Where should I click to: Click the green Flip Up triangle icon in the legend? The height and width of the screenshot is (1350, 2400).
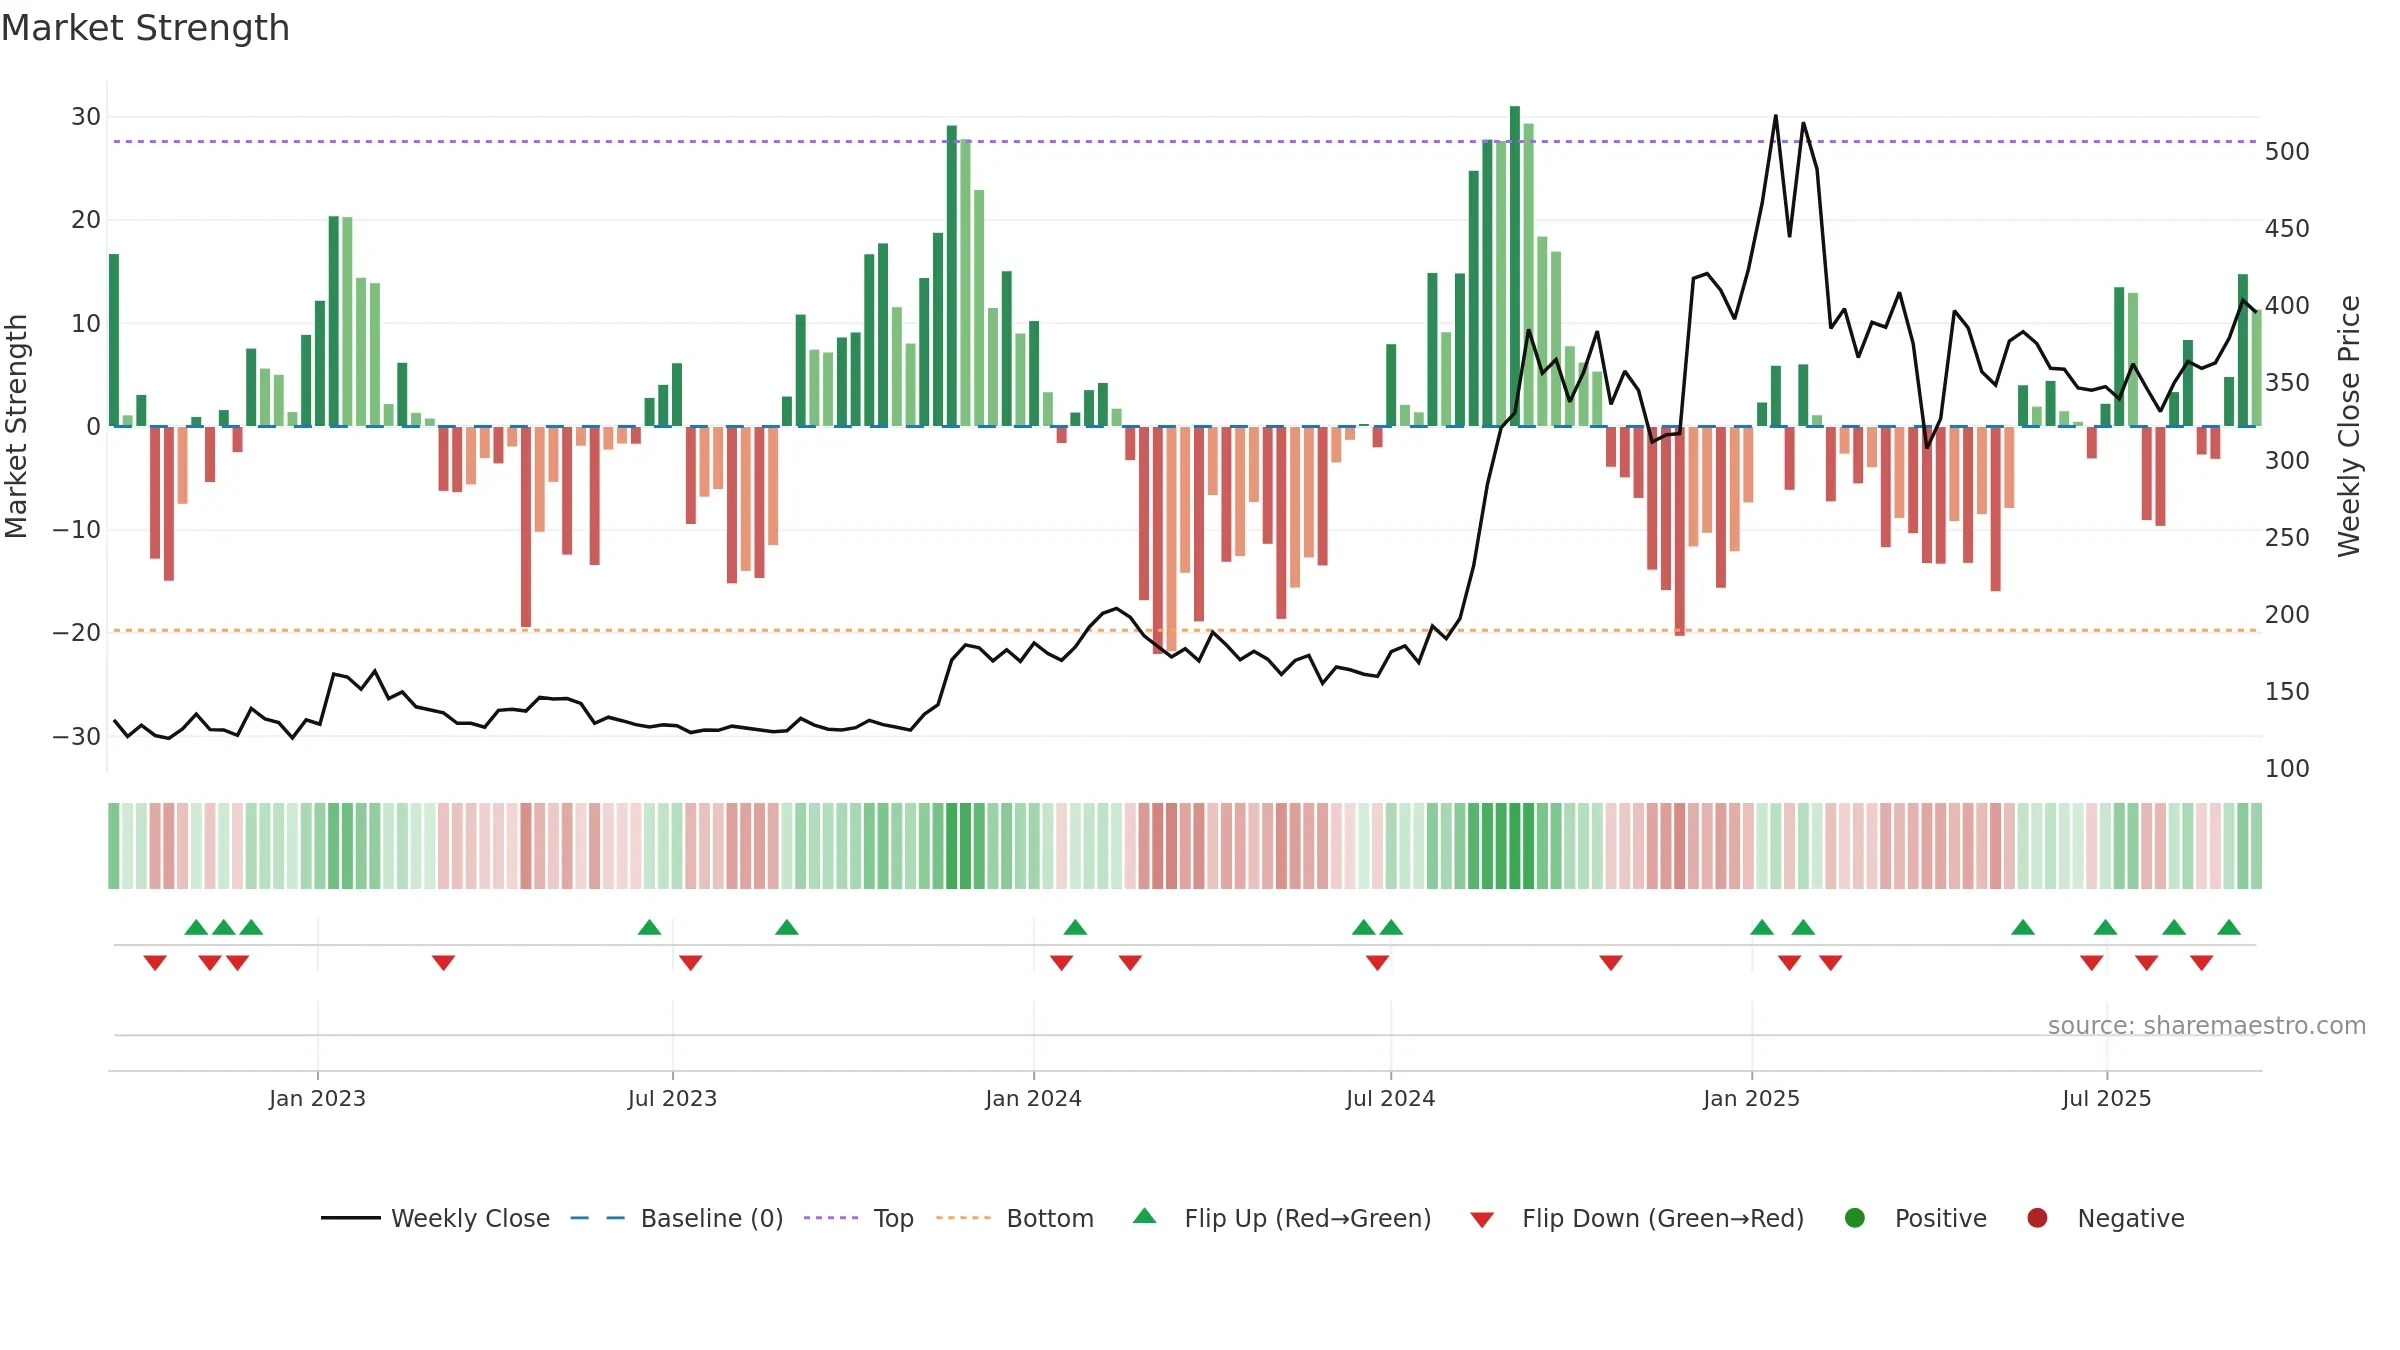(1145, 1216)
